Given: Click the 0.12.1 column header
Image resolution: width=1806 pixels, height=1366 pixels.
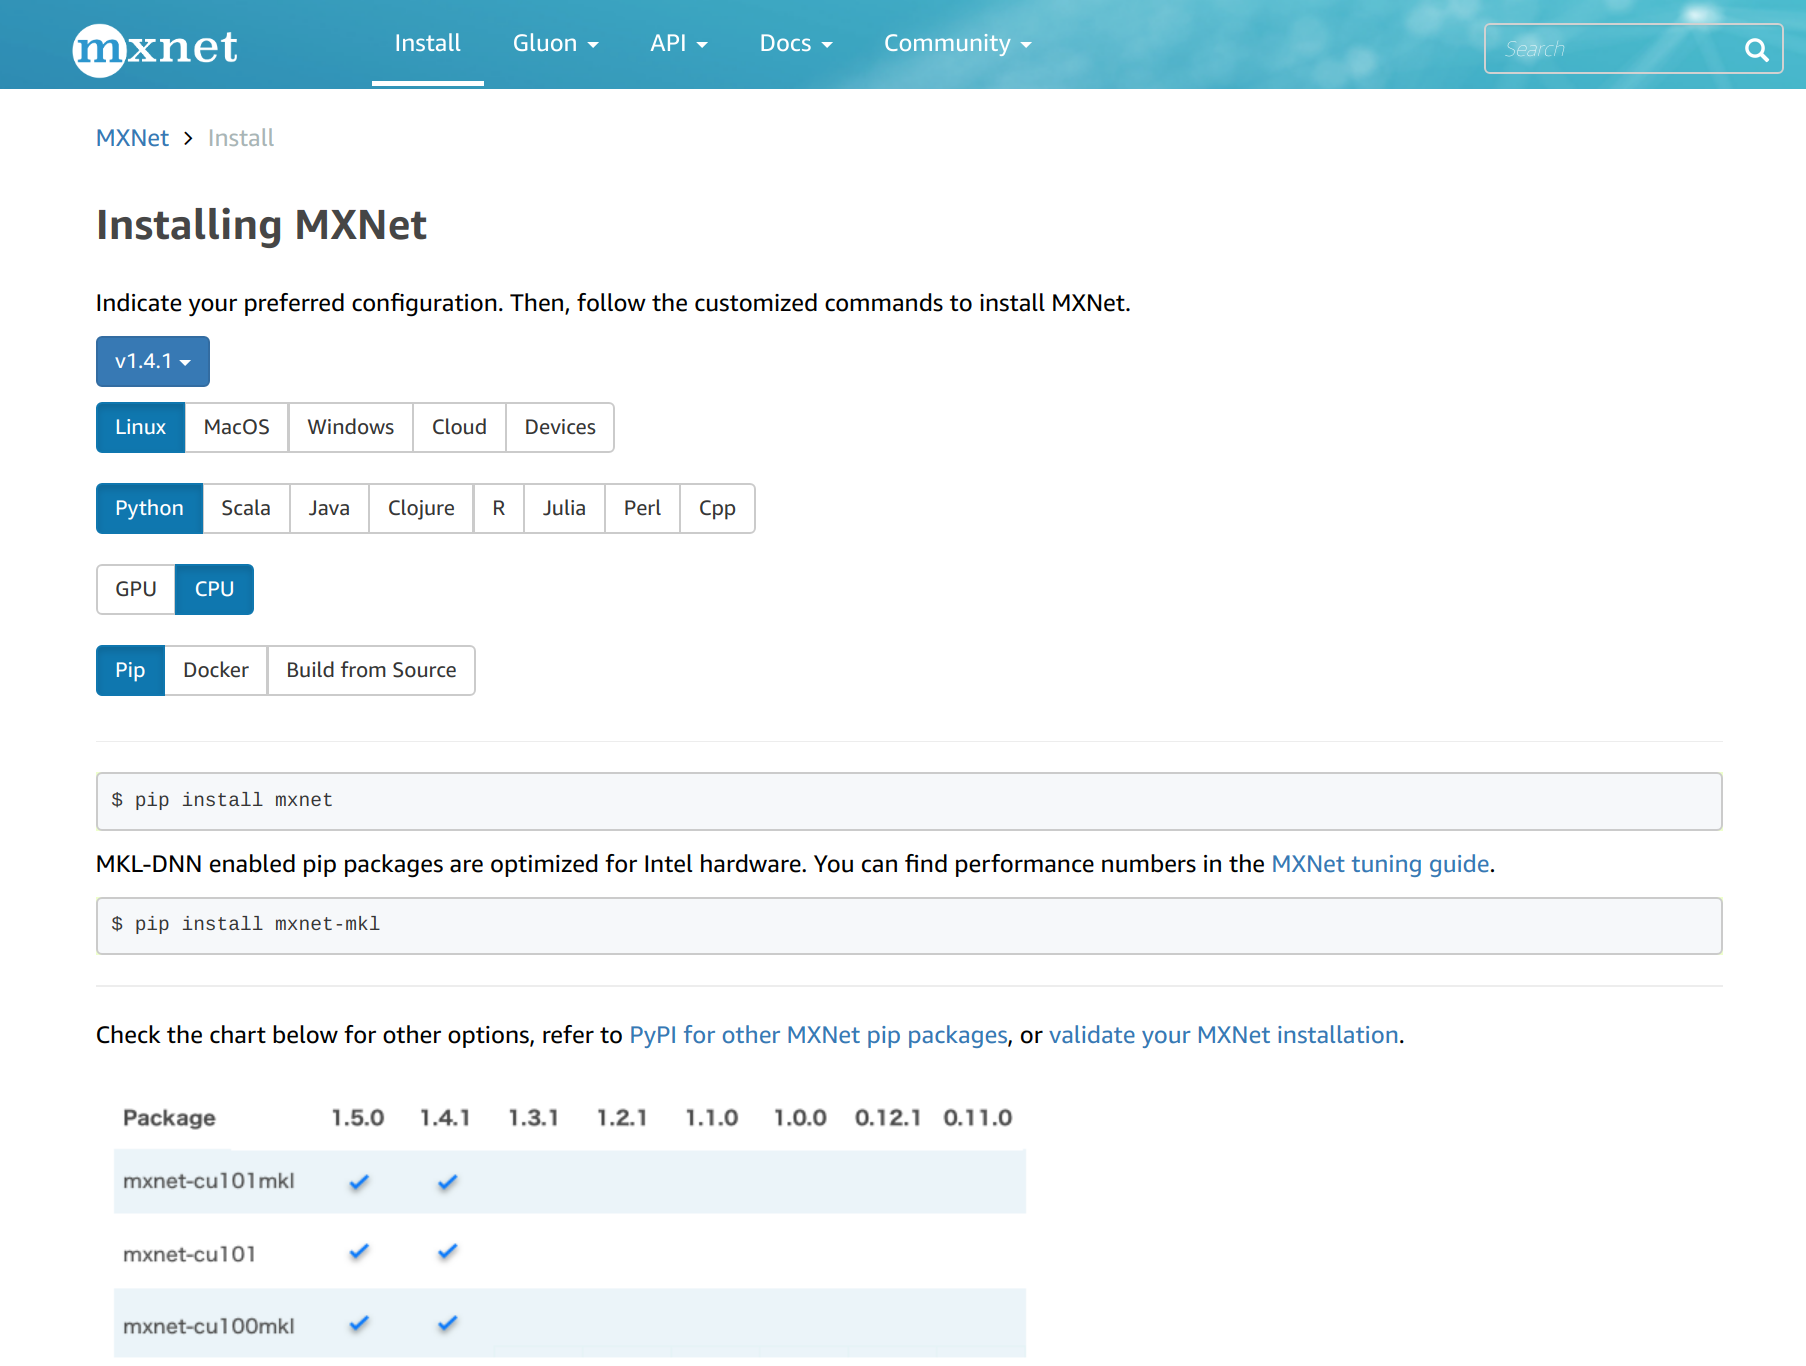Looking at the screenshot, I should pos(888,1118).
